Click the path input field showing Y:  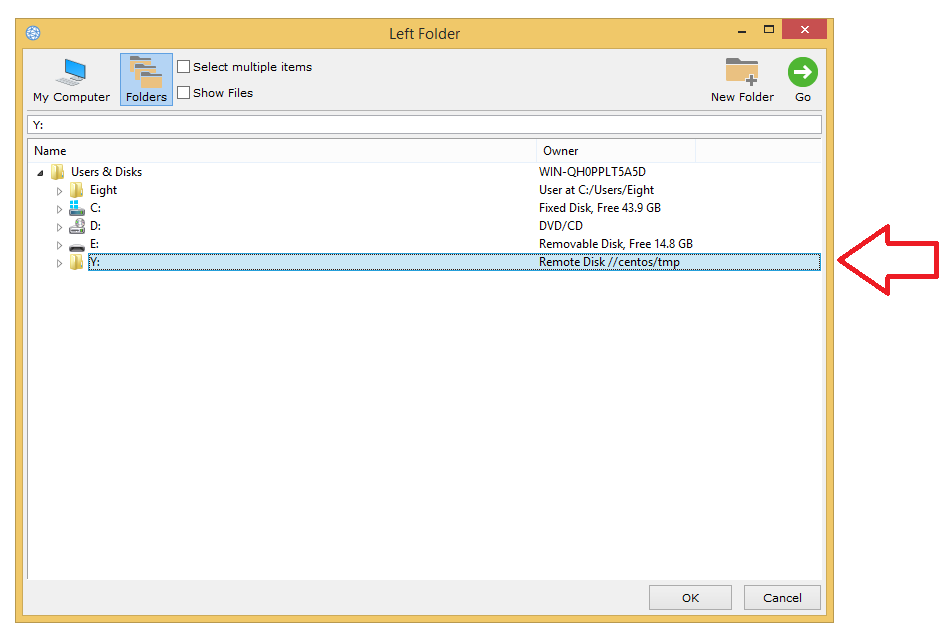(424, 125)
